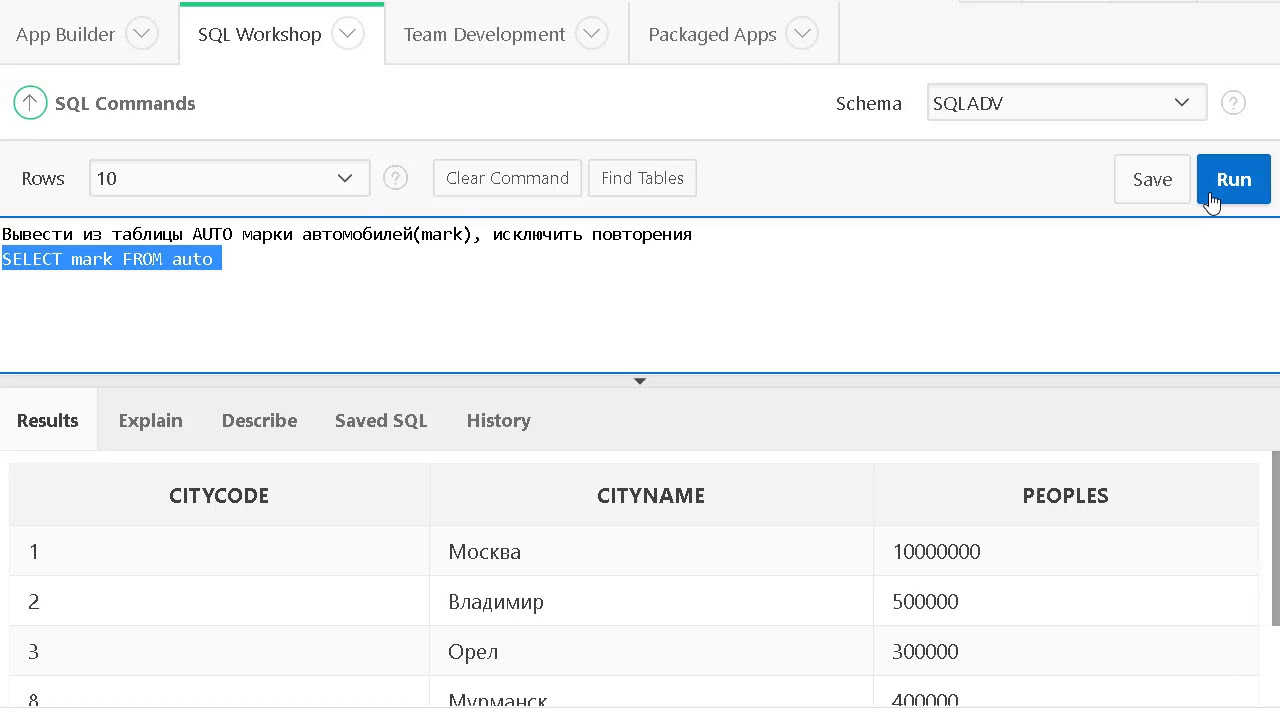This screenshot has width=1280, height=720.
Task: Click the Russian comment line in editor
Action: pyautogui.click(x=347, y=234)
